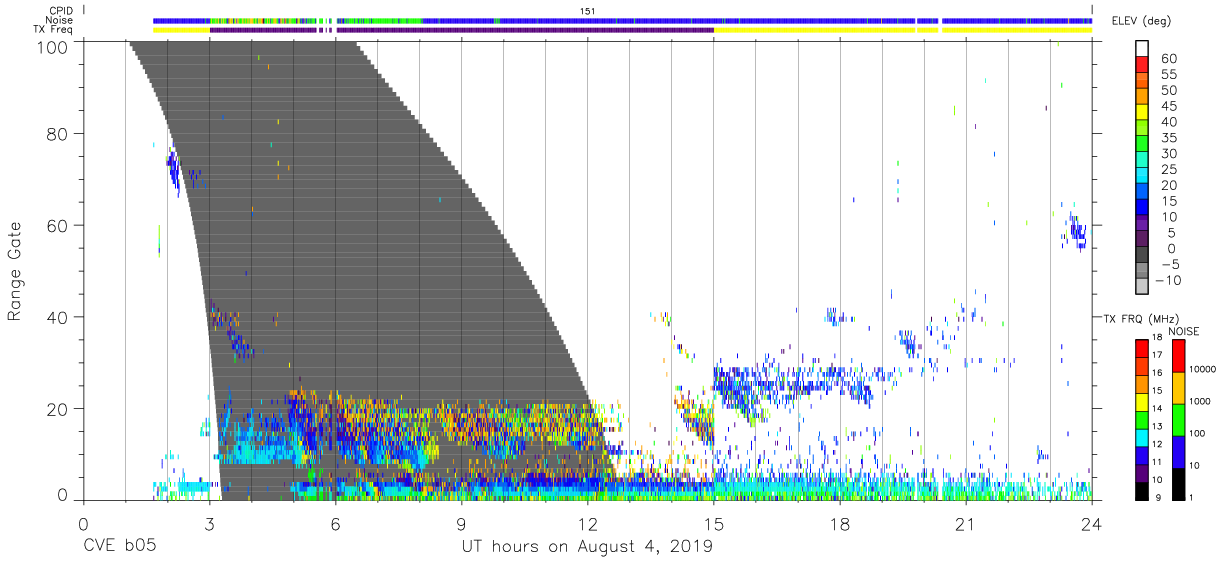The width and height of the screenshot is (1228, 567).
Task: Click the purple segment of the TX Freq strip above the plot
Action: point(462,30)
